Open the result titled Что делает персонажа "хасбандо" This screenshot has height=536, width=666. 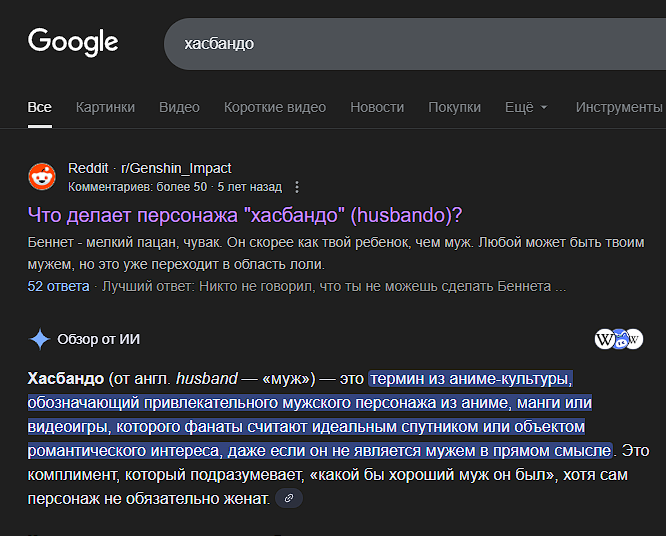pyautogui.click(x=245, y=215)
